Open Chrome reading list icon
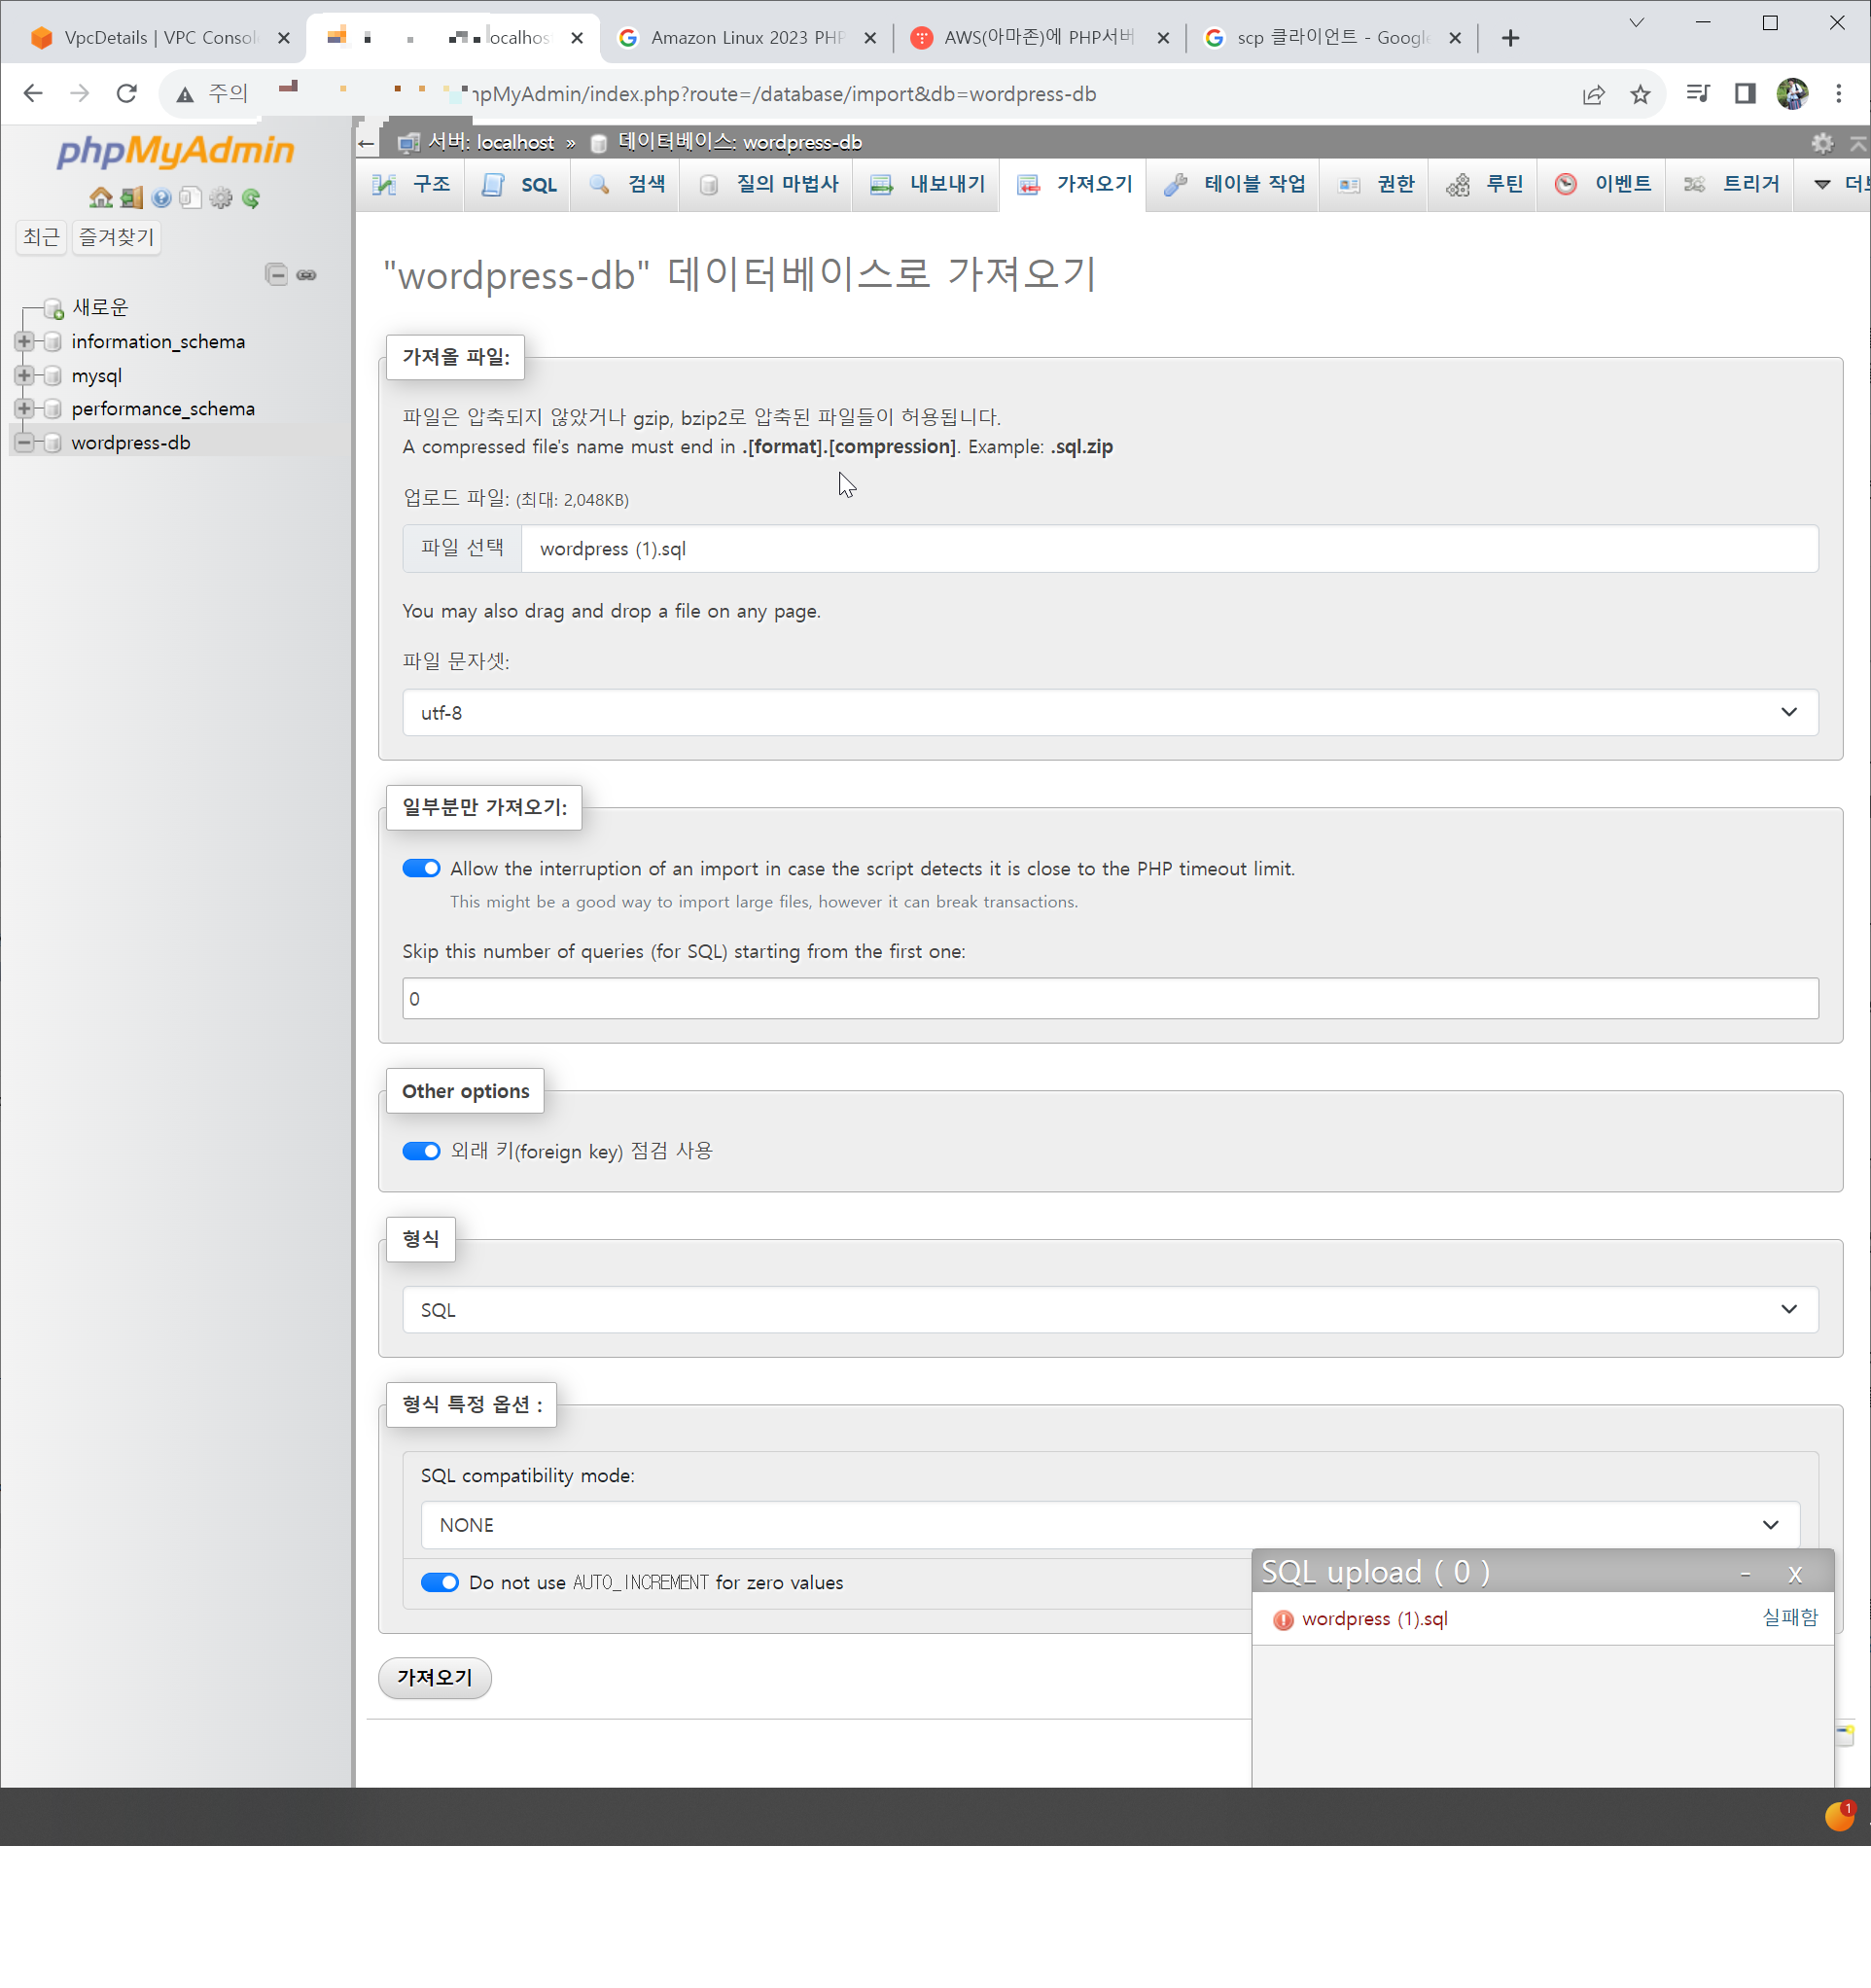1871x1988 pixels. pyautogui.click(x=1698, y=94)
